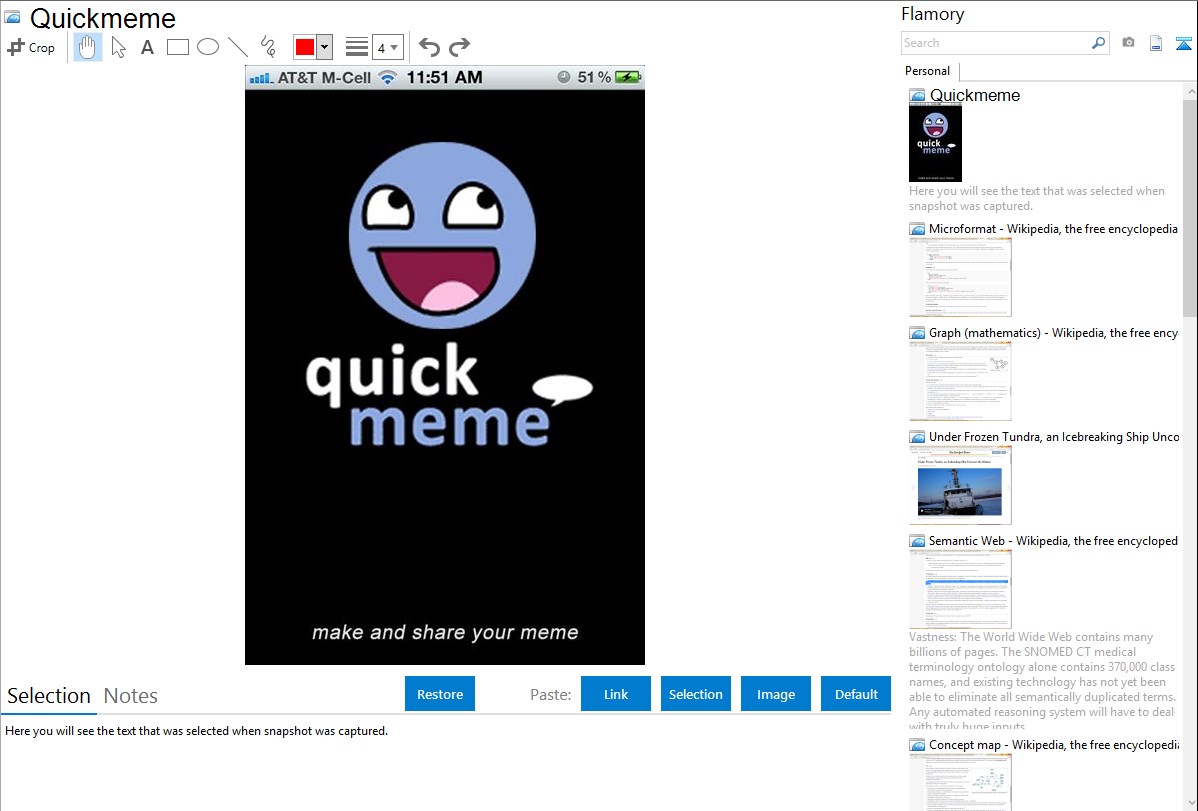Activate the hand pan tool
This screenshot has height=811, width=1198.
pos(87,47)
